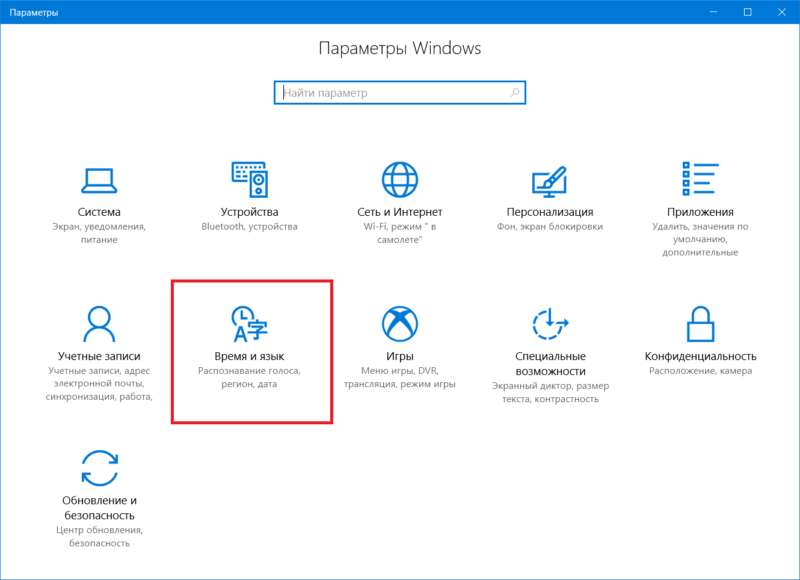Click the description 'Wi-Fi, режим " в самолете"'
This screenshot has height=580, width=800.
(399, 233)
